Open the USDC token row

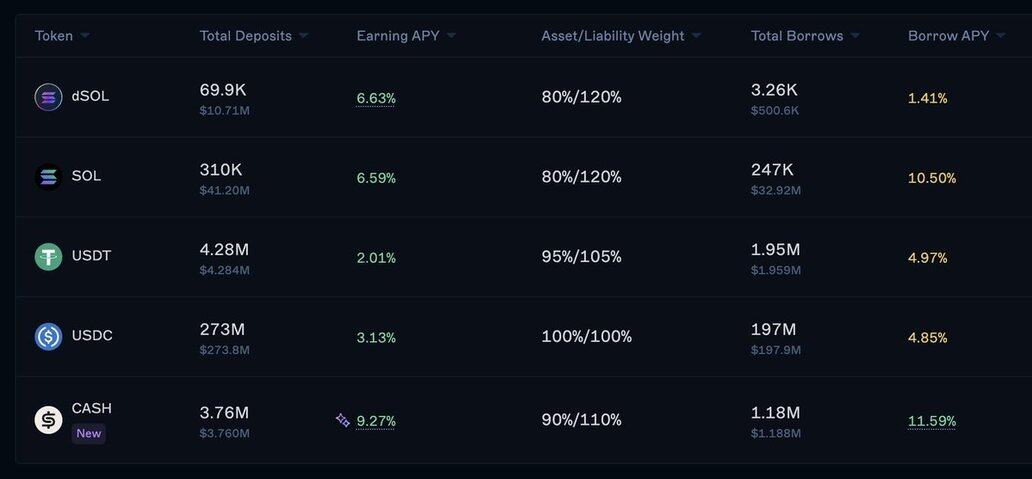coord(92,336)
